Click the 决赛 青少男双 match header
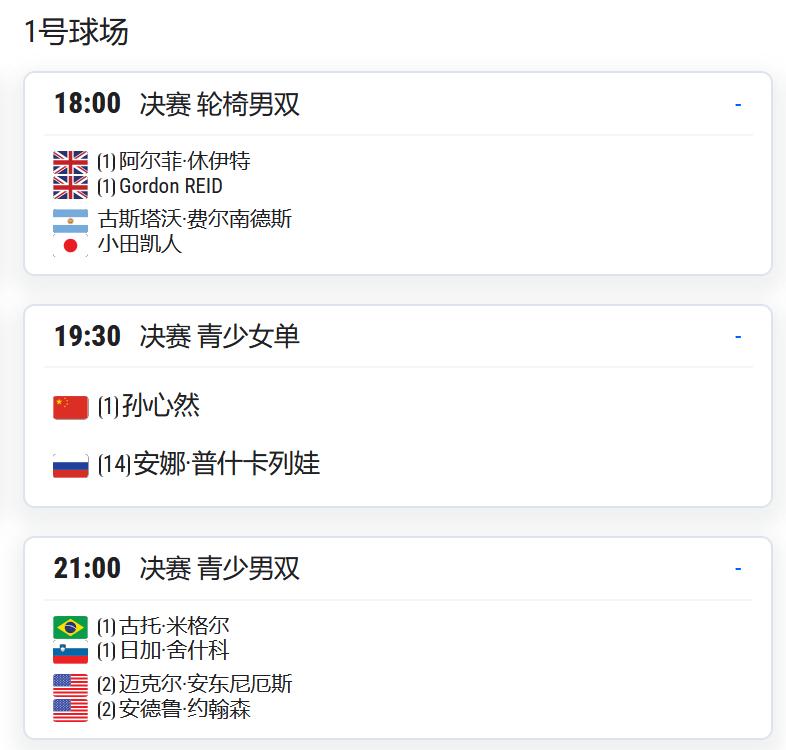Image resolution: width=786 pixels, height=750 pixels. point(220,569)
